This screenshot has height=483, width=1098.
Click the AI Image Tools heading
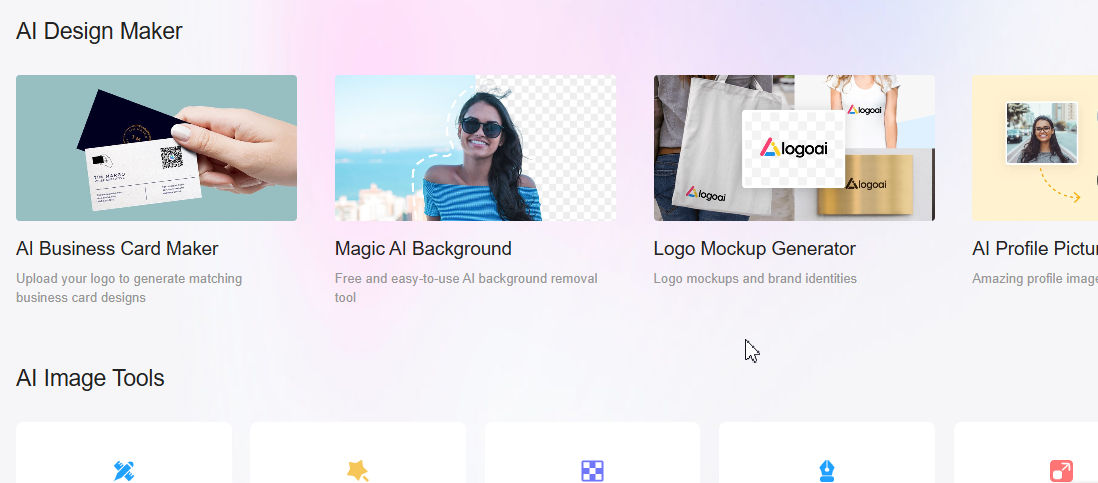pyautogui.click(x=90, y=378)
